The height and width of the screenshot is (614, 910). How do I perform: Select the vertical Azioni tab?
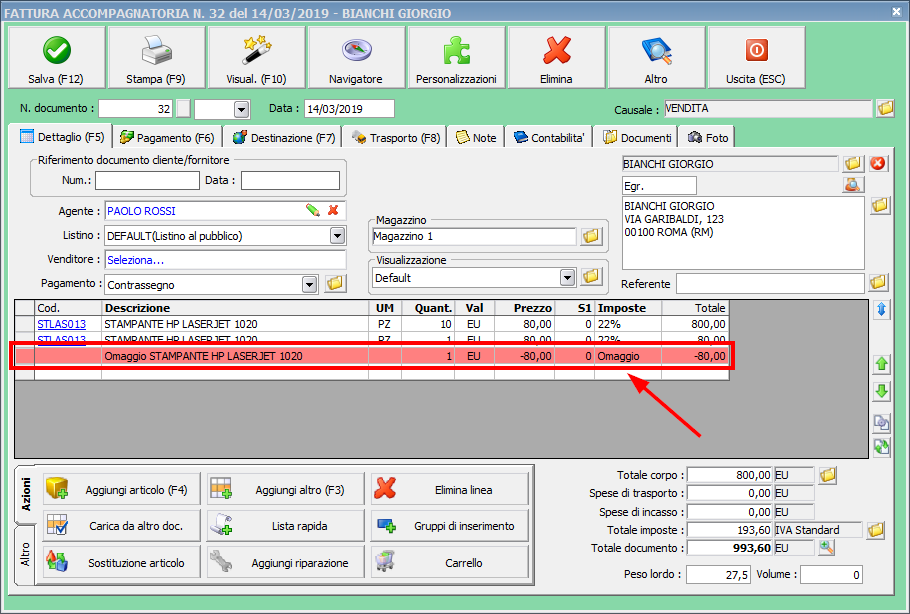tap(25, 494)
